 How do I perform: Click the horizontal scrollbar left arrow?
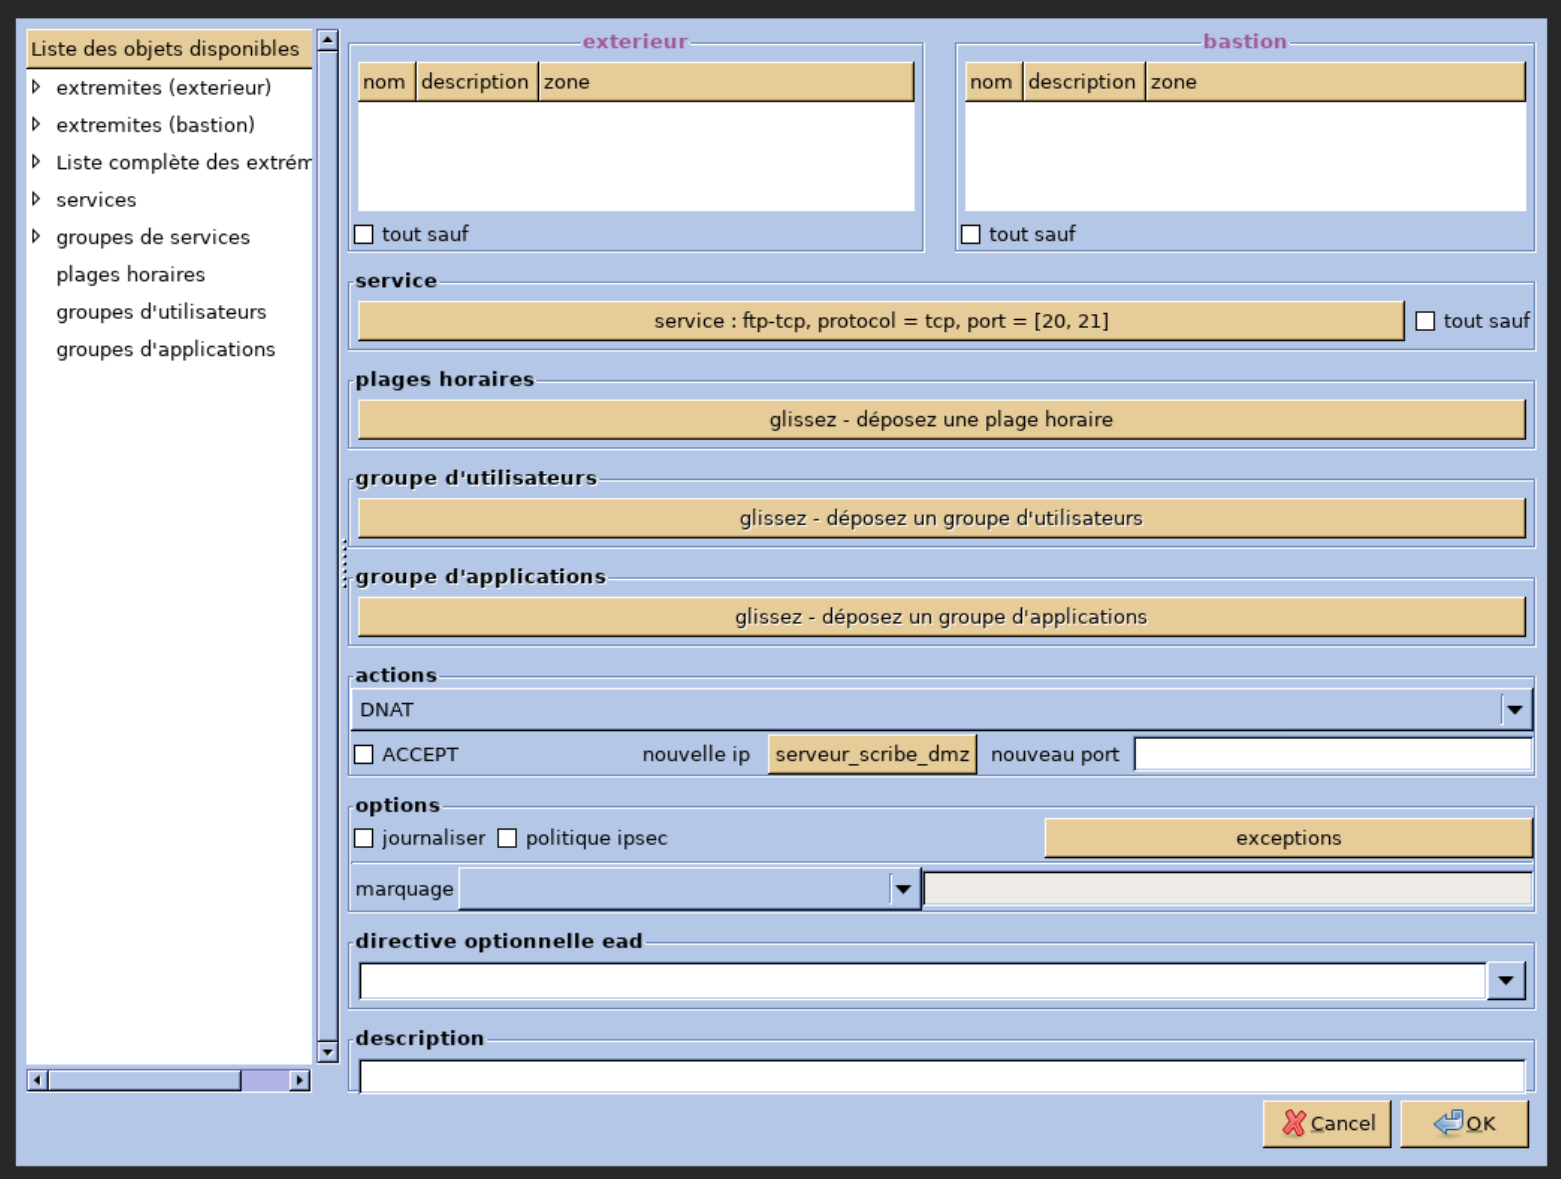pyautogui.click(x=37, y=1080)
